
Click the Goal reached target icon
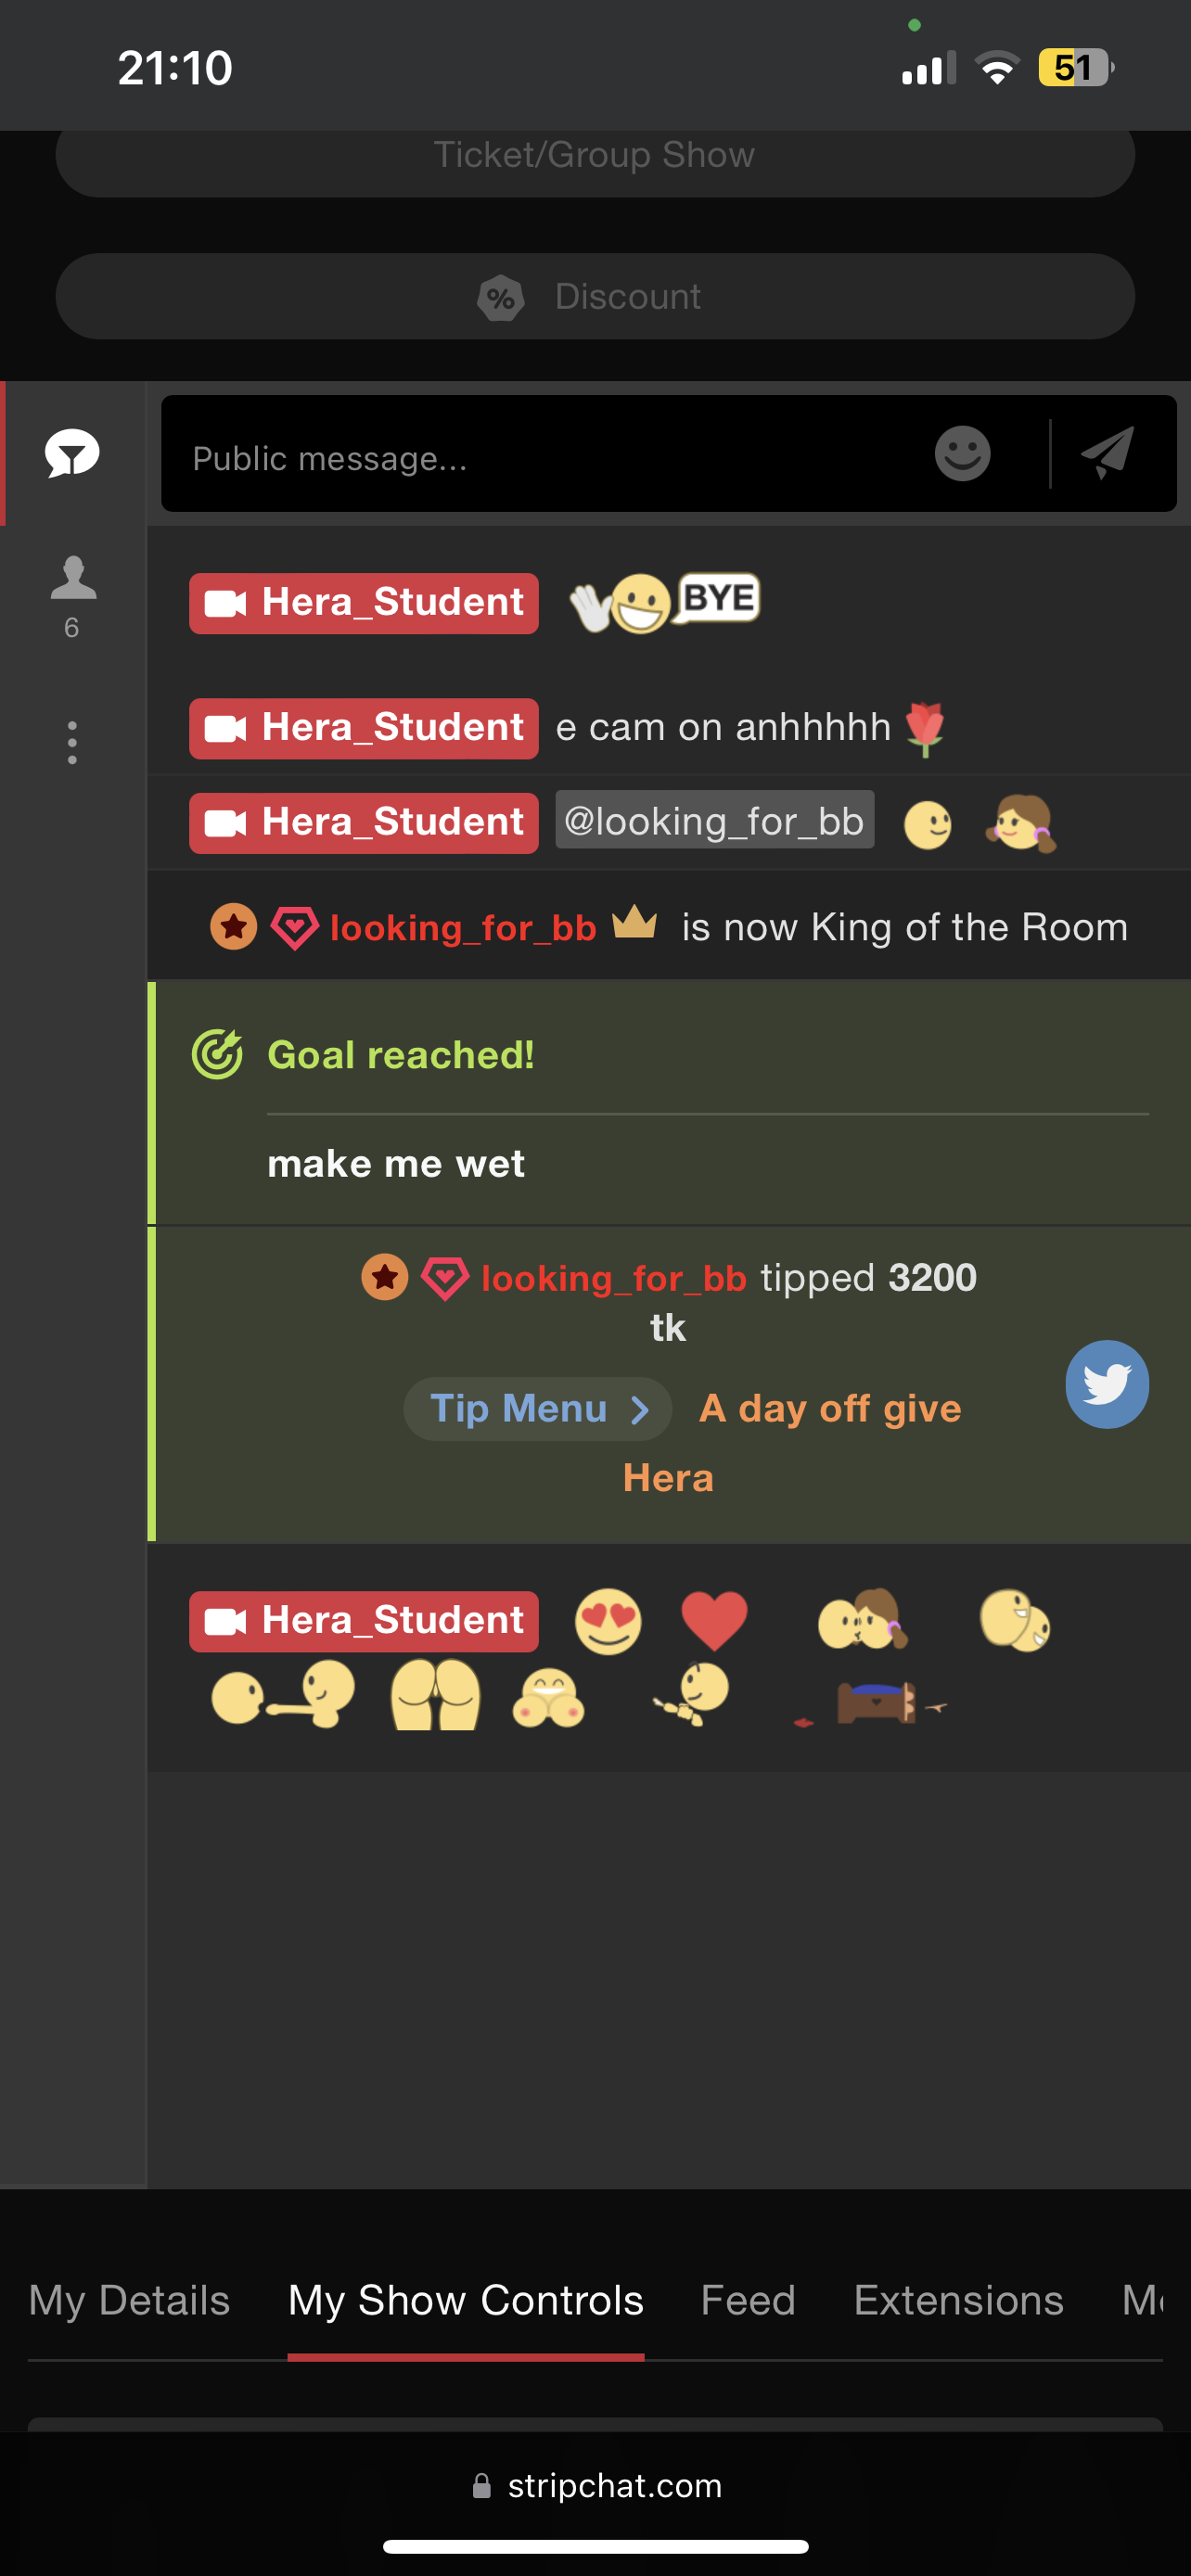(x=217, y=1054)
